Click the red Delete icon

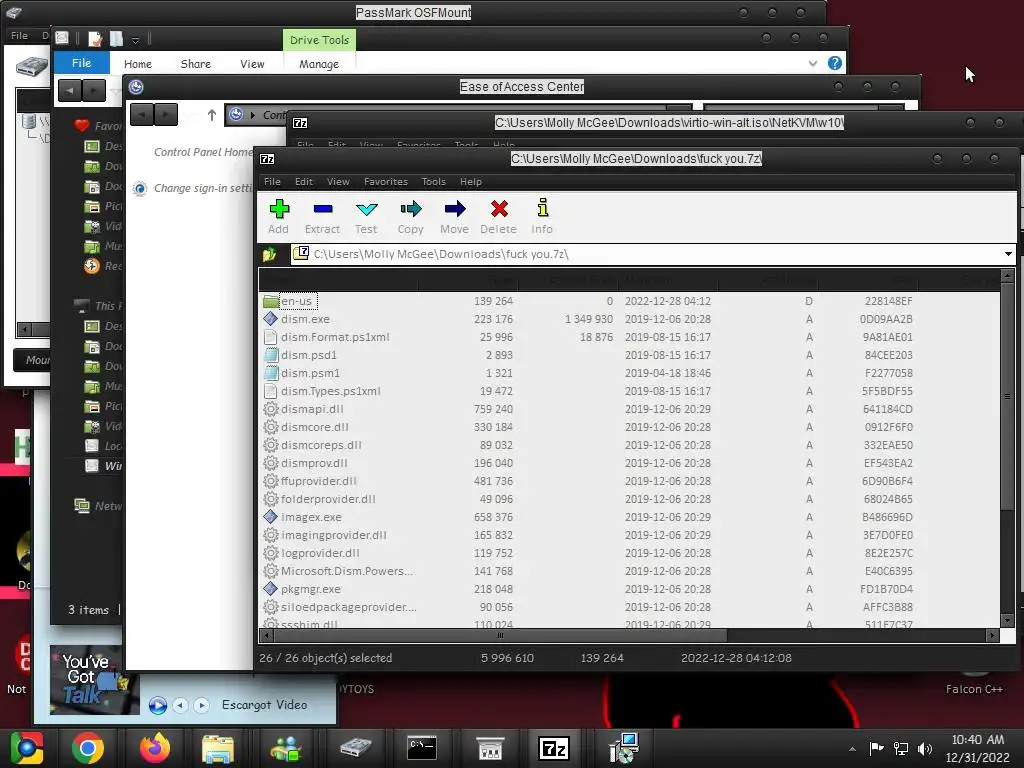(499, 217)
